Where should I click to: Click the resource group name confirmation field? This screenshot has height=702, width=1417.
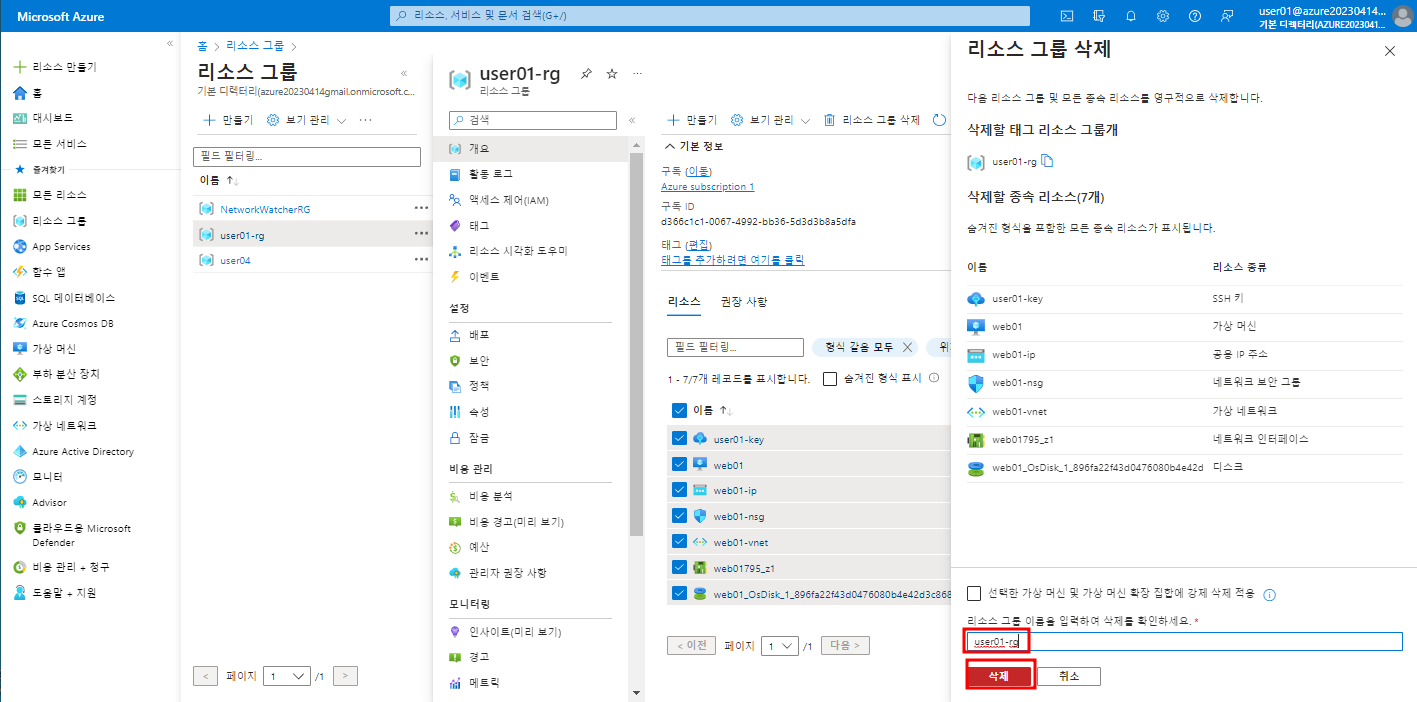click(x=1185, y=641)
